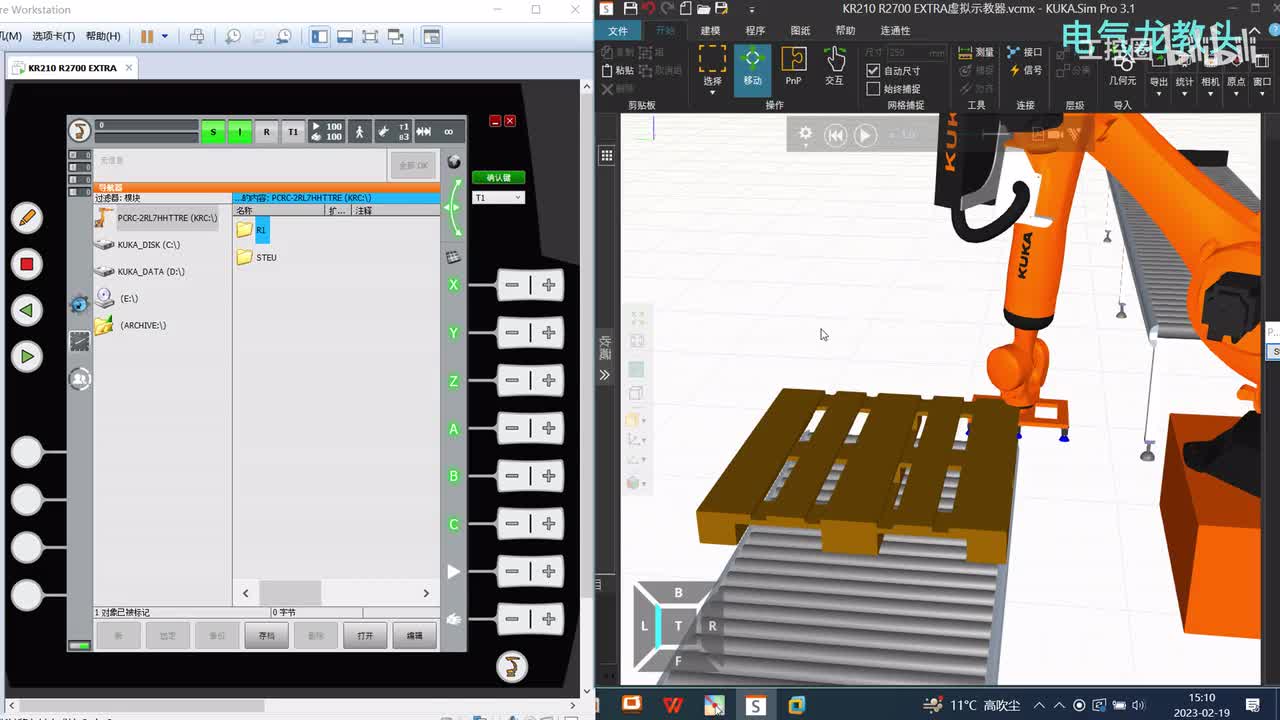The height and width of the screenshot is (720, 1280).
Task: Click the VMware pause icon in the toolbar
Action: [x=147, y=36]
